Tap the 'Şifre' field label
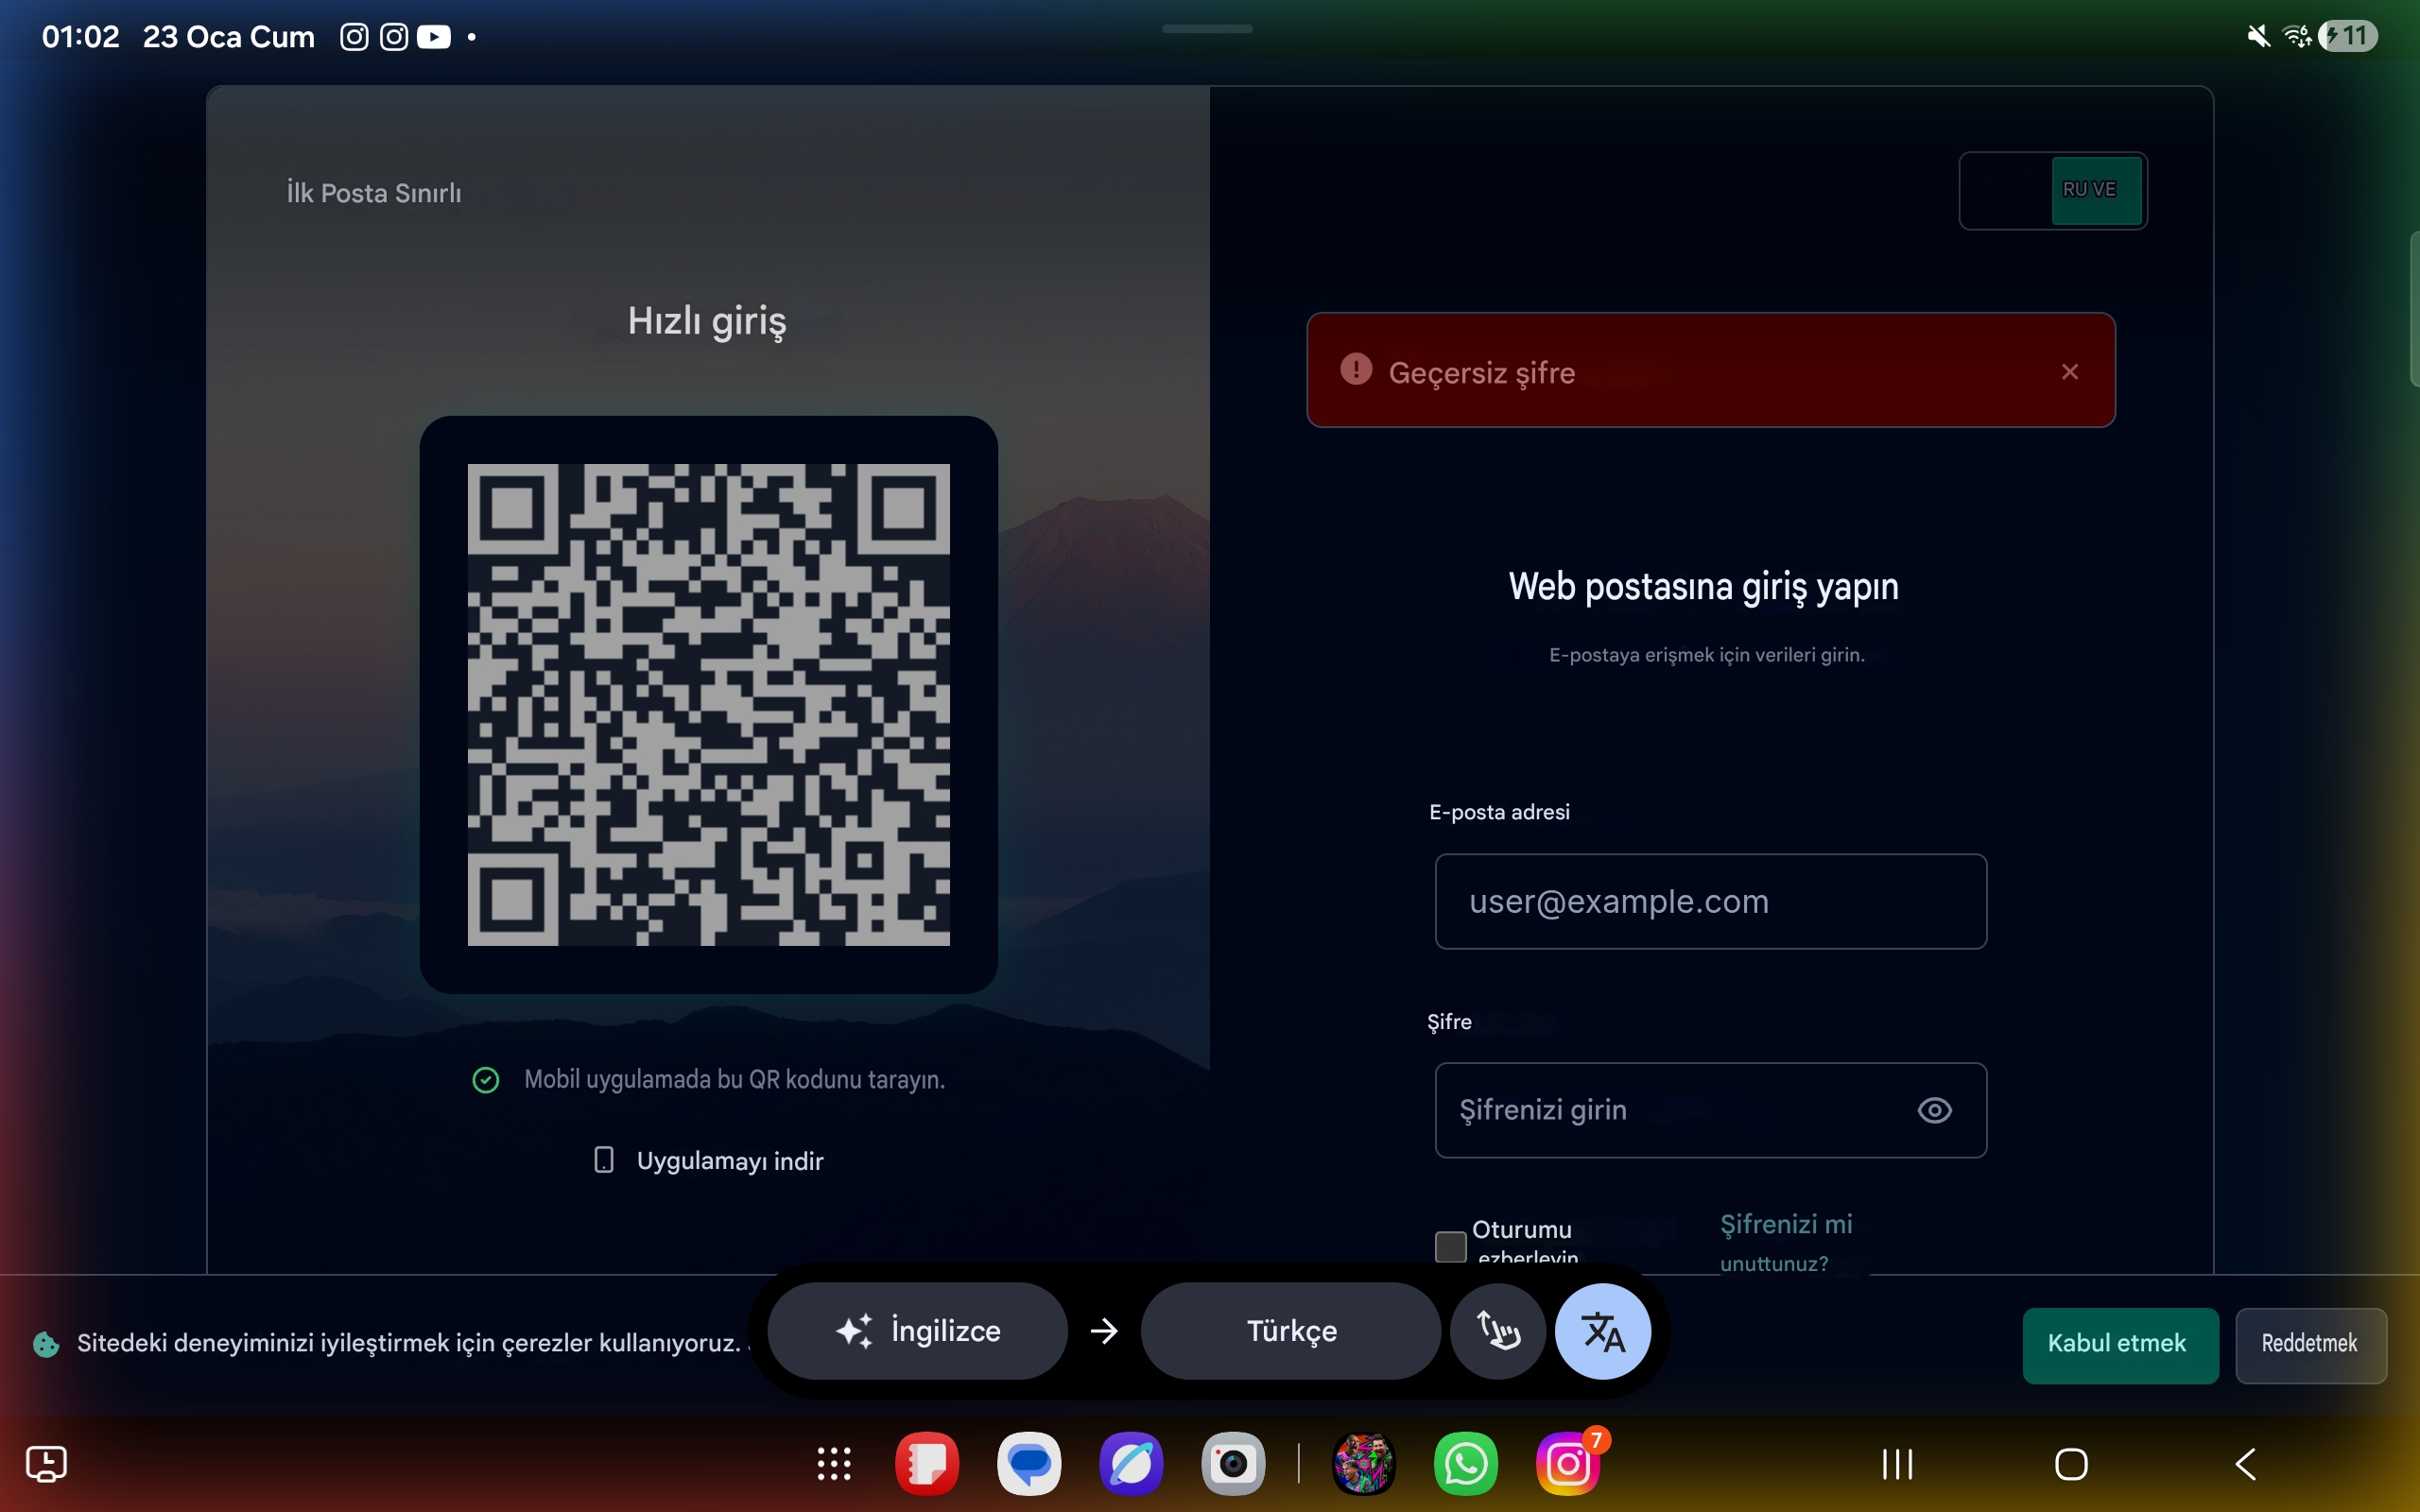 click(1449, 1022)
